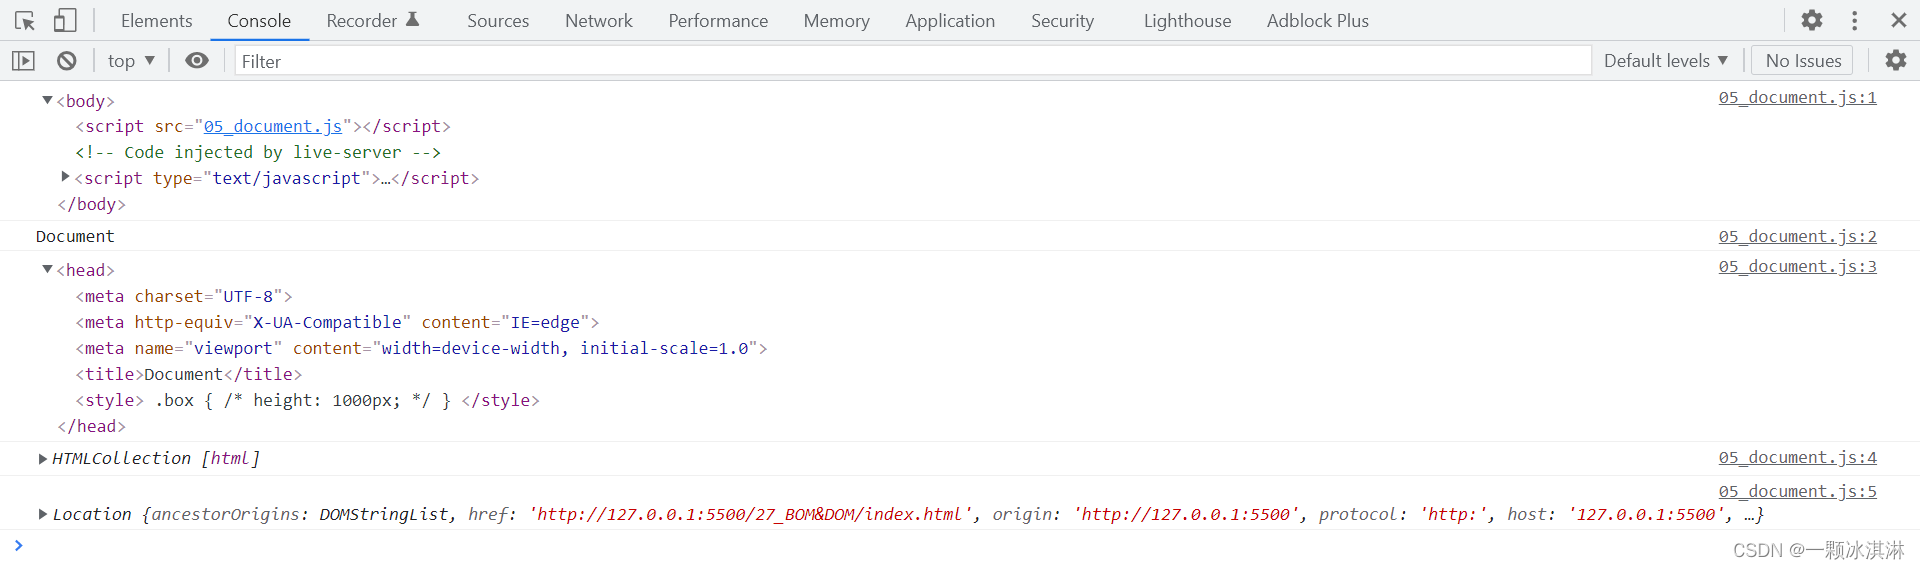Screen dimensions: 1920x569
Task: Select the meta http-equiv X-UA-Compatible line
Action: pyautogui.click(x=337, y=322)
